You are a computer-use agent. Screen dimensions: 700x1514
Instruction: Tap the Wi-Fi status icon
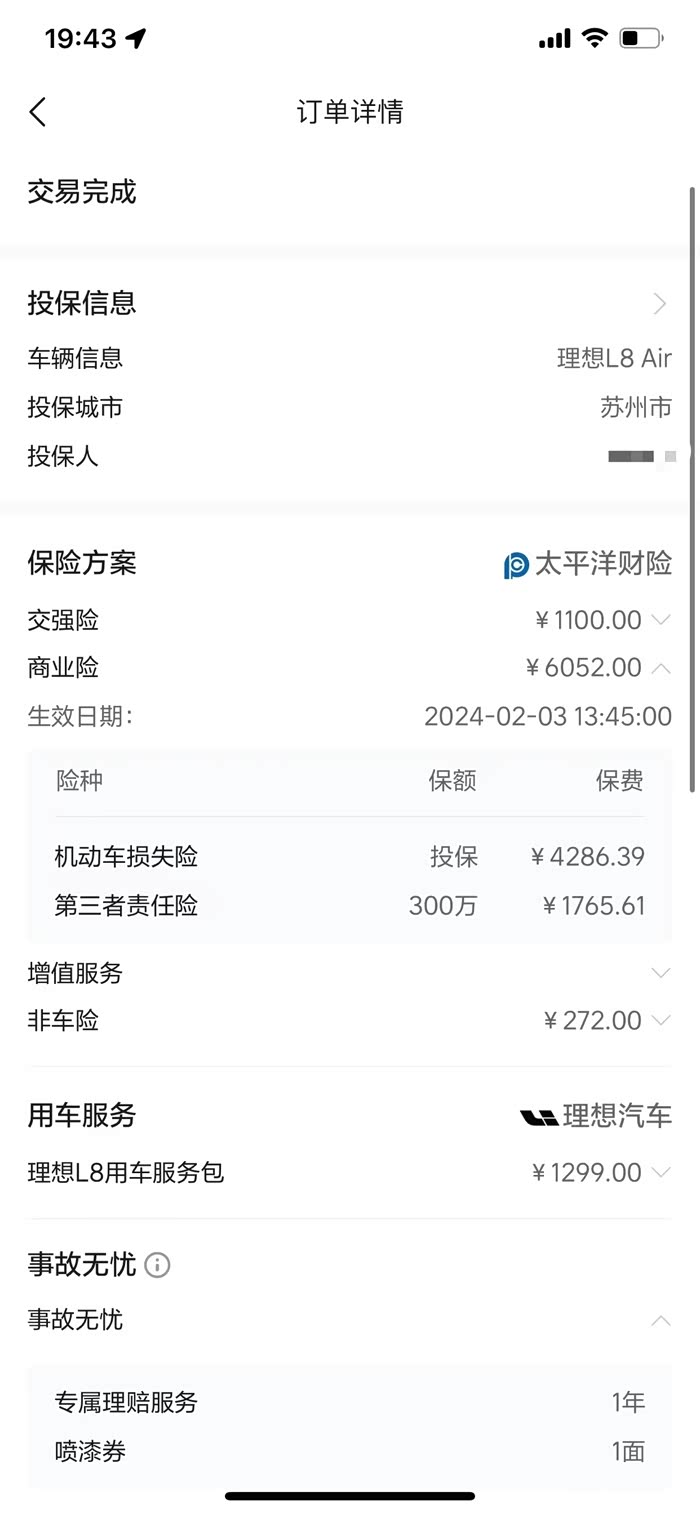595,39
